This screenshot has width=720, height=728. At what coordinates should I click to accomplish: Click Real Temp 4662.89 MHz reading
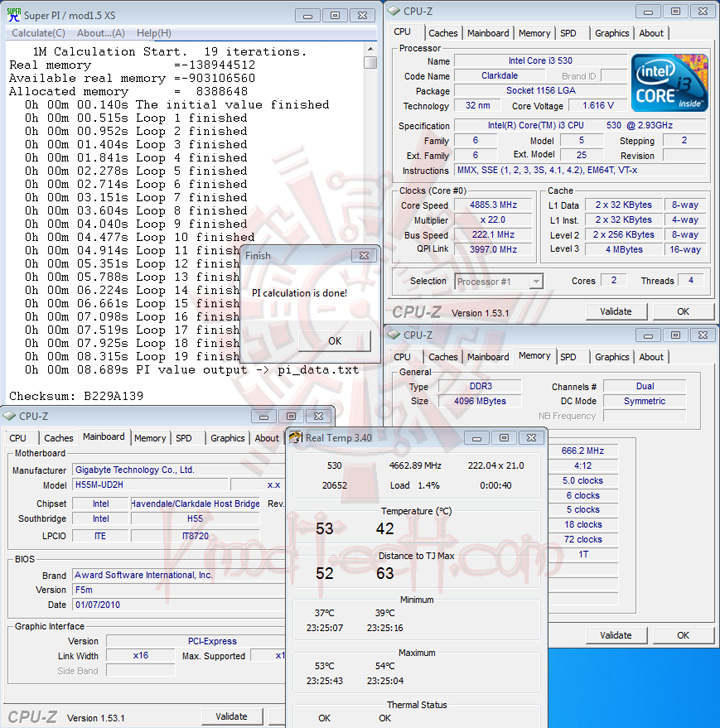click(415, 465)
